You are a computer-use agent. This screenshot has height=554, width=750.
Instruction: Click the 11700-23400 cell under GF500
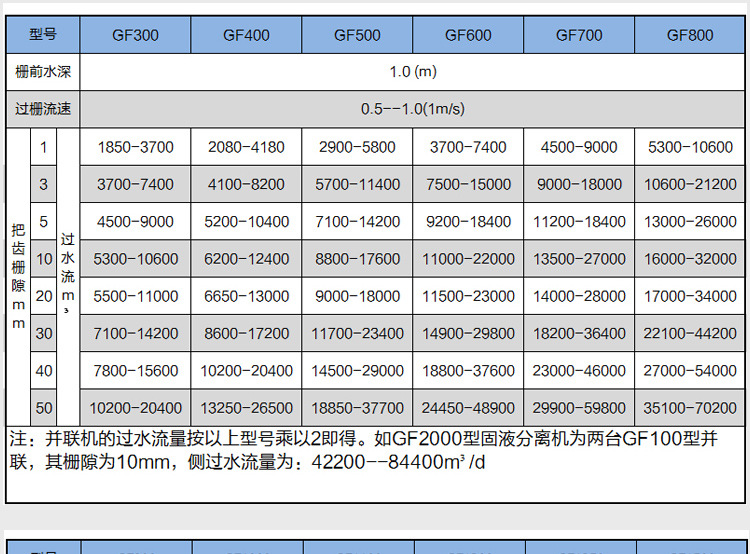pyautogui.click(x=357, y=334)
